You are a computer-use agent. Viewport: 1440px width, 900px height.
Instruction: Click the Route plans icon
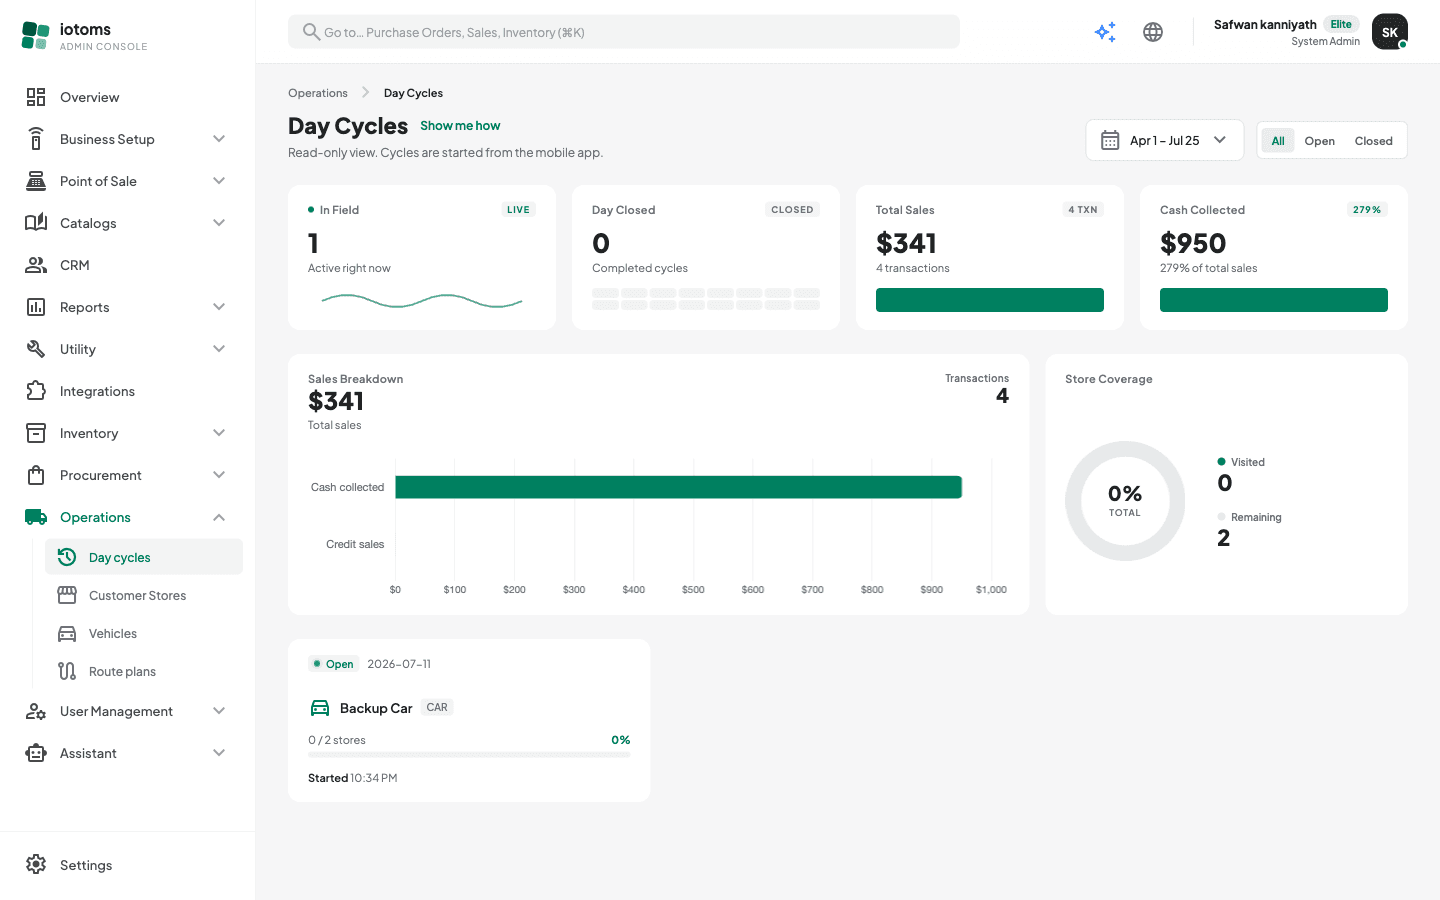tap(67, 671)
